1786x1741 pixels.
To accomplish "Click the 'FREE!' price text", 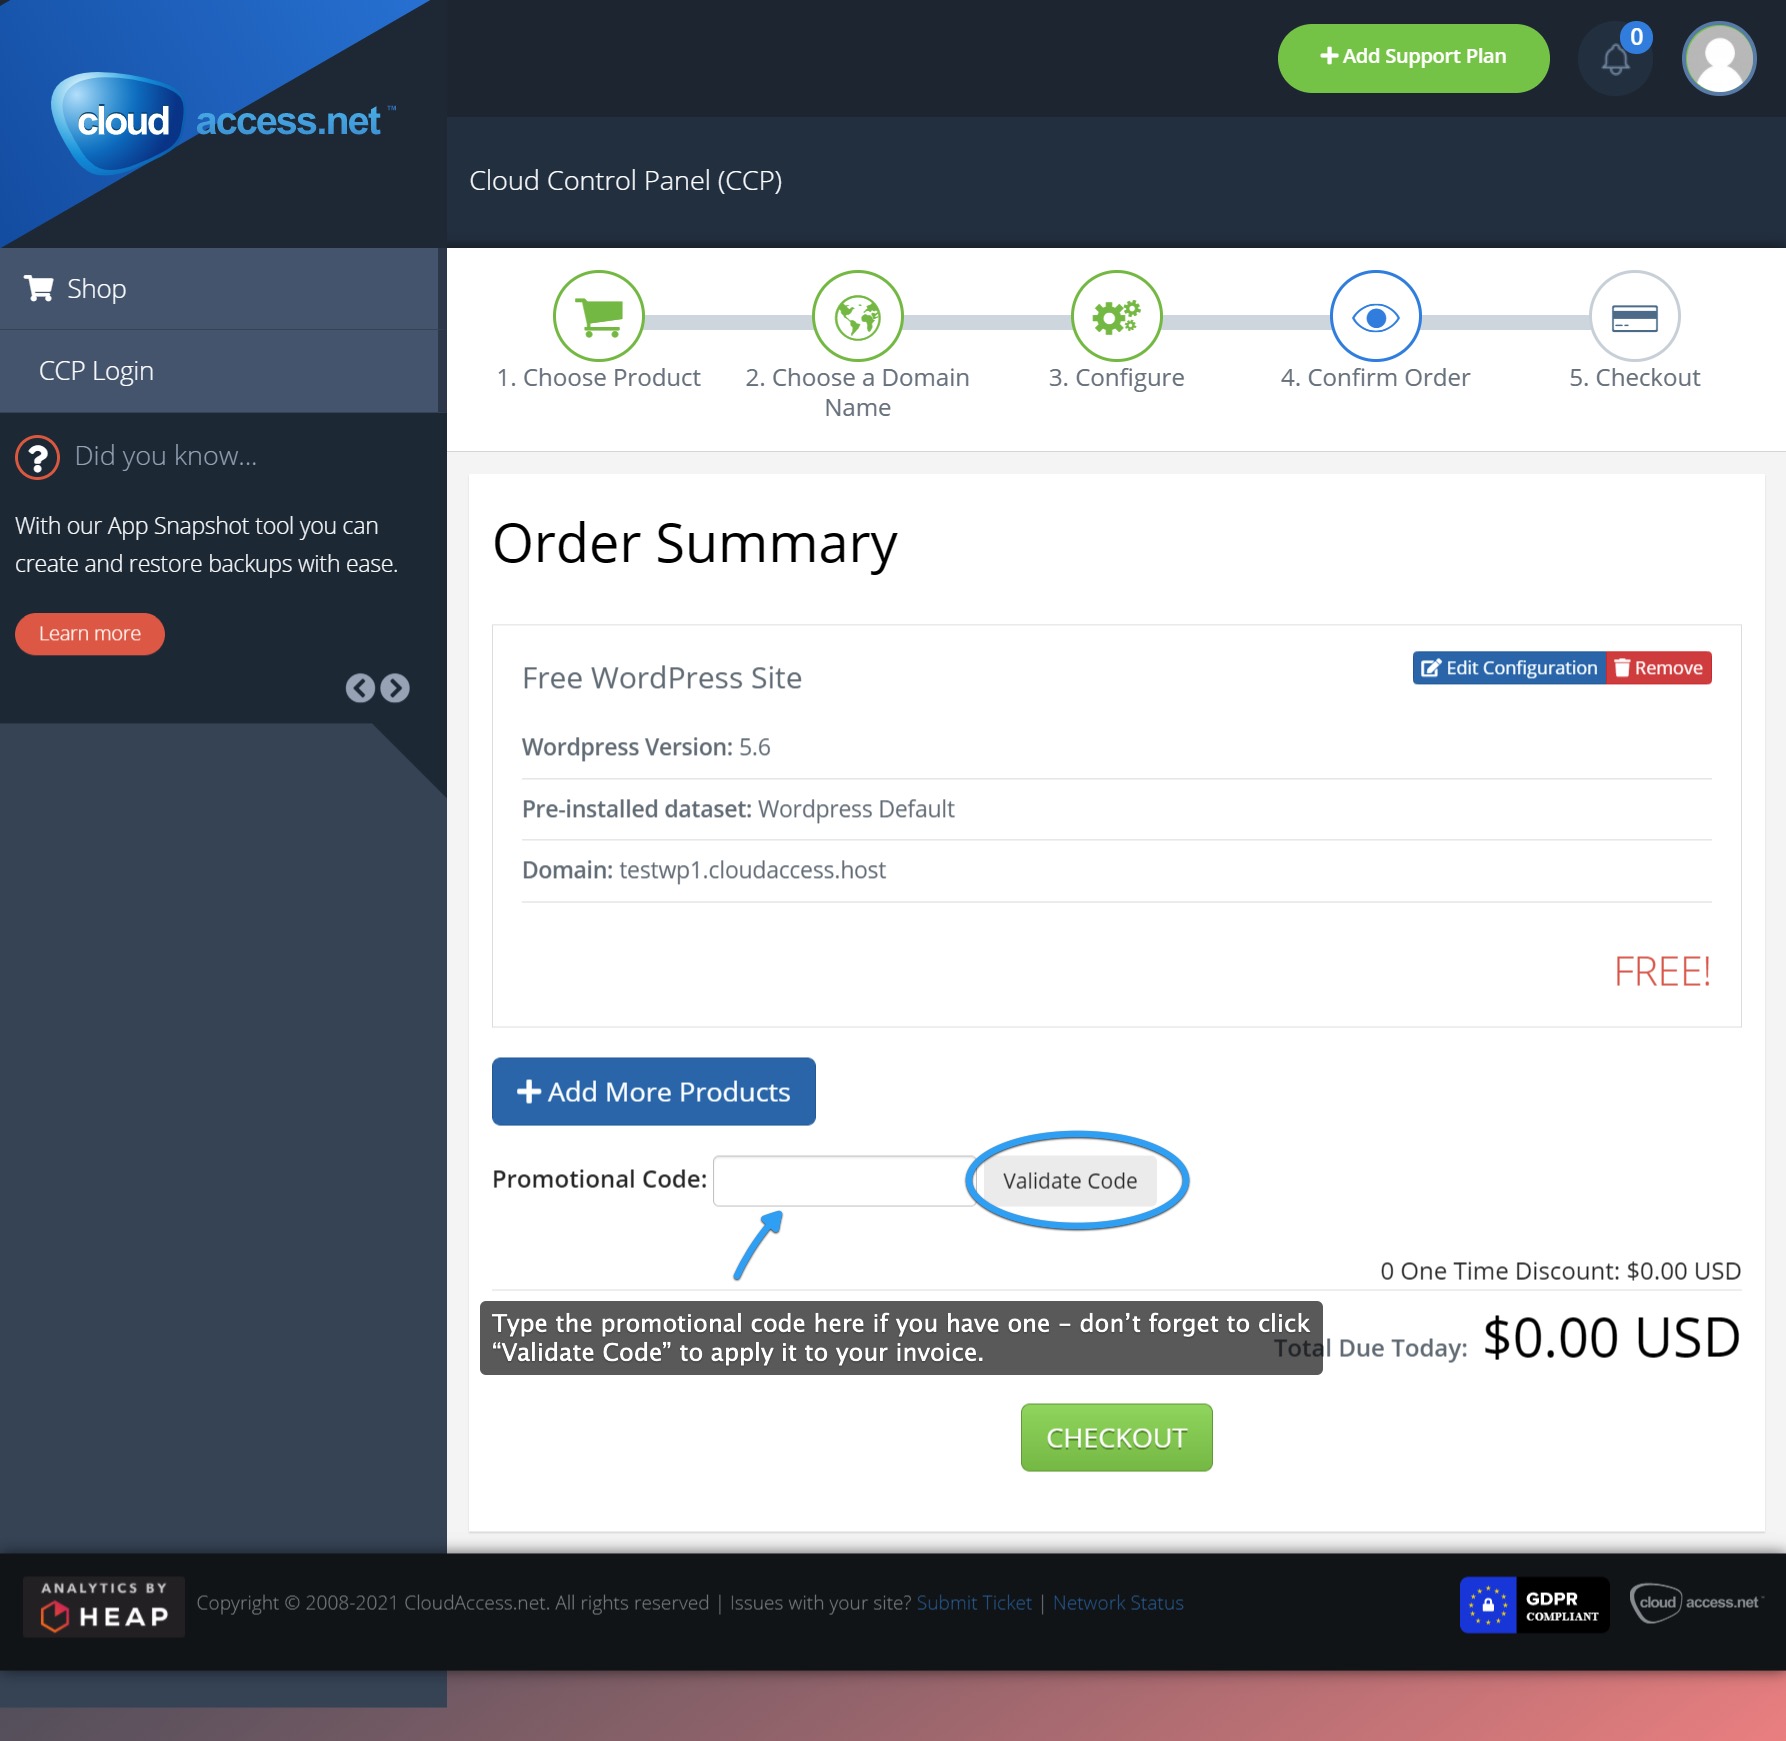I will pyautogui.click(x=1663, y=972).
